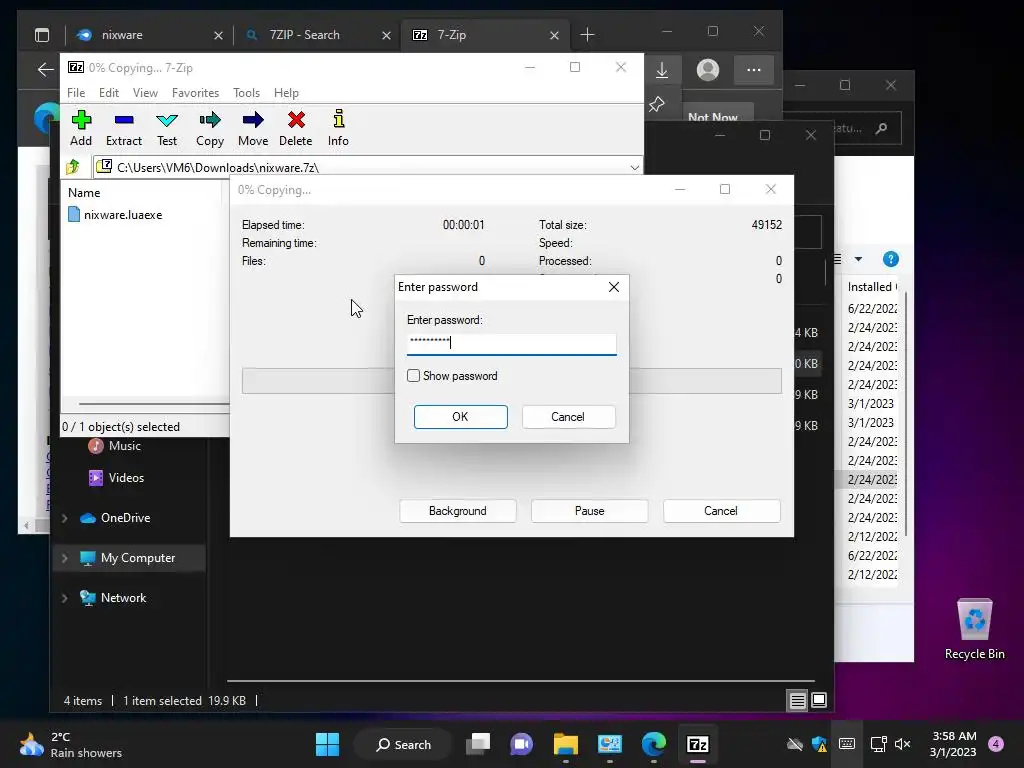Open View menu in 7-Zip

coord(145,93)
